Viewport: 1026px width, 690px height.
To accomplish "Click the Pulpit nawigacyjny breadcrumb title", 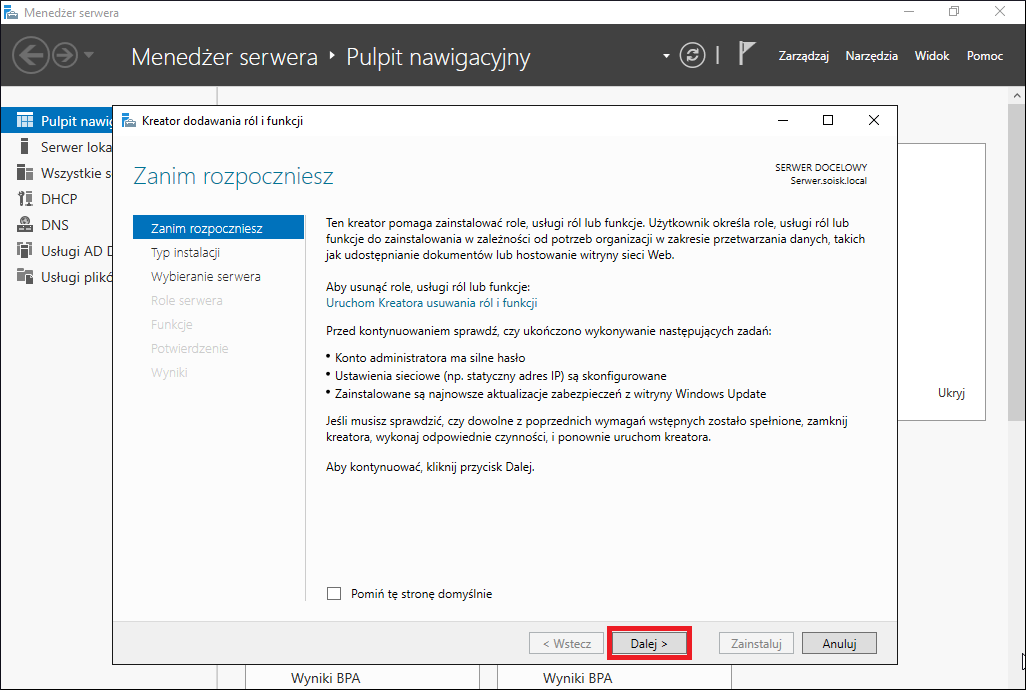I will (438, 57).
